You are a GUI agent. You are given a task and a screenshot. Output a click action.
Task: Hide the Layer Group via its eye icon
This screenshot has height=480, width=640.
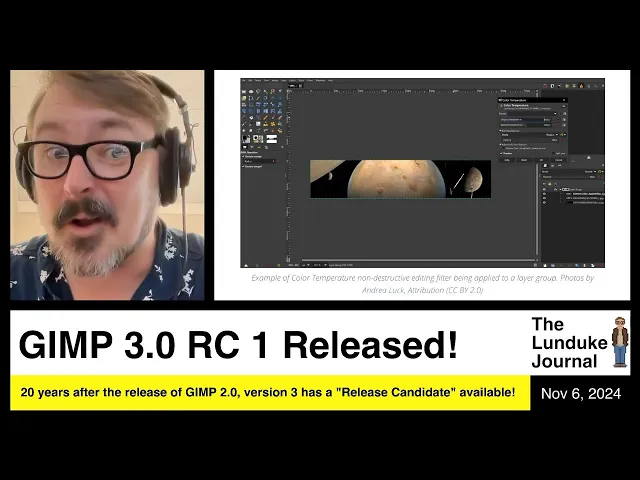[544, 189]
